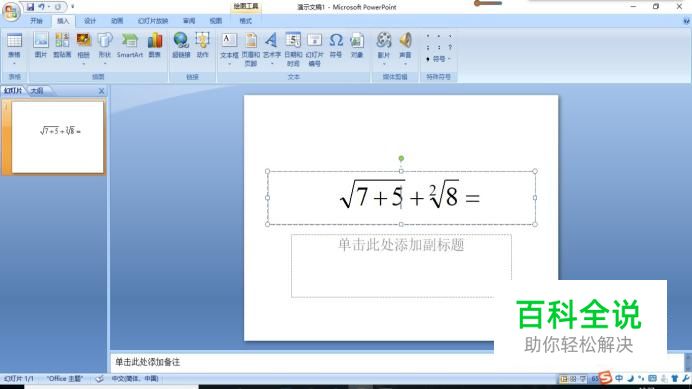Save the presentation from quick access toolbar
Viewport: 692px width, 389px height.
30,7
